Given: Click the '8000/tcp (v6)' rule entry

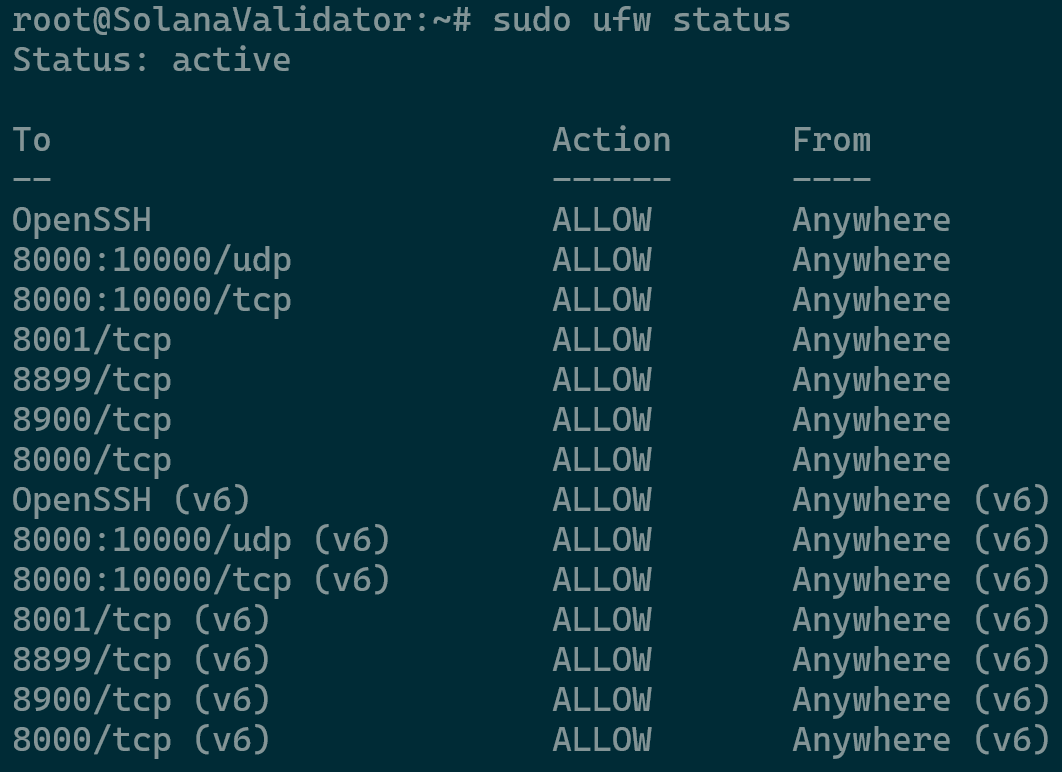Looking at the screenshot, I should click(x=141, y=740).
